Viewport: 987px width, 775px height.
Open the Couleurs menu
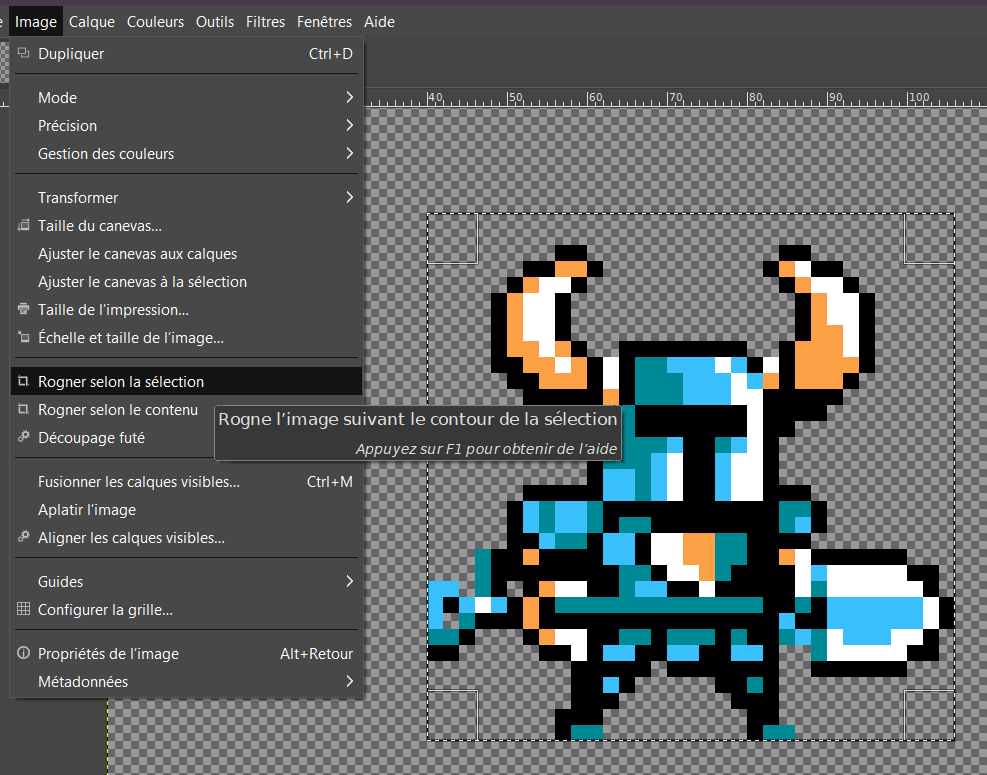pyautogui.click(x=155, y=22)
